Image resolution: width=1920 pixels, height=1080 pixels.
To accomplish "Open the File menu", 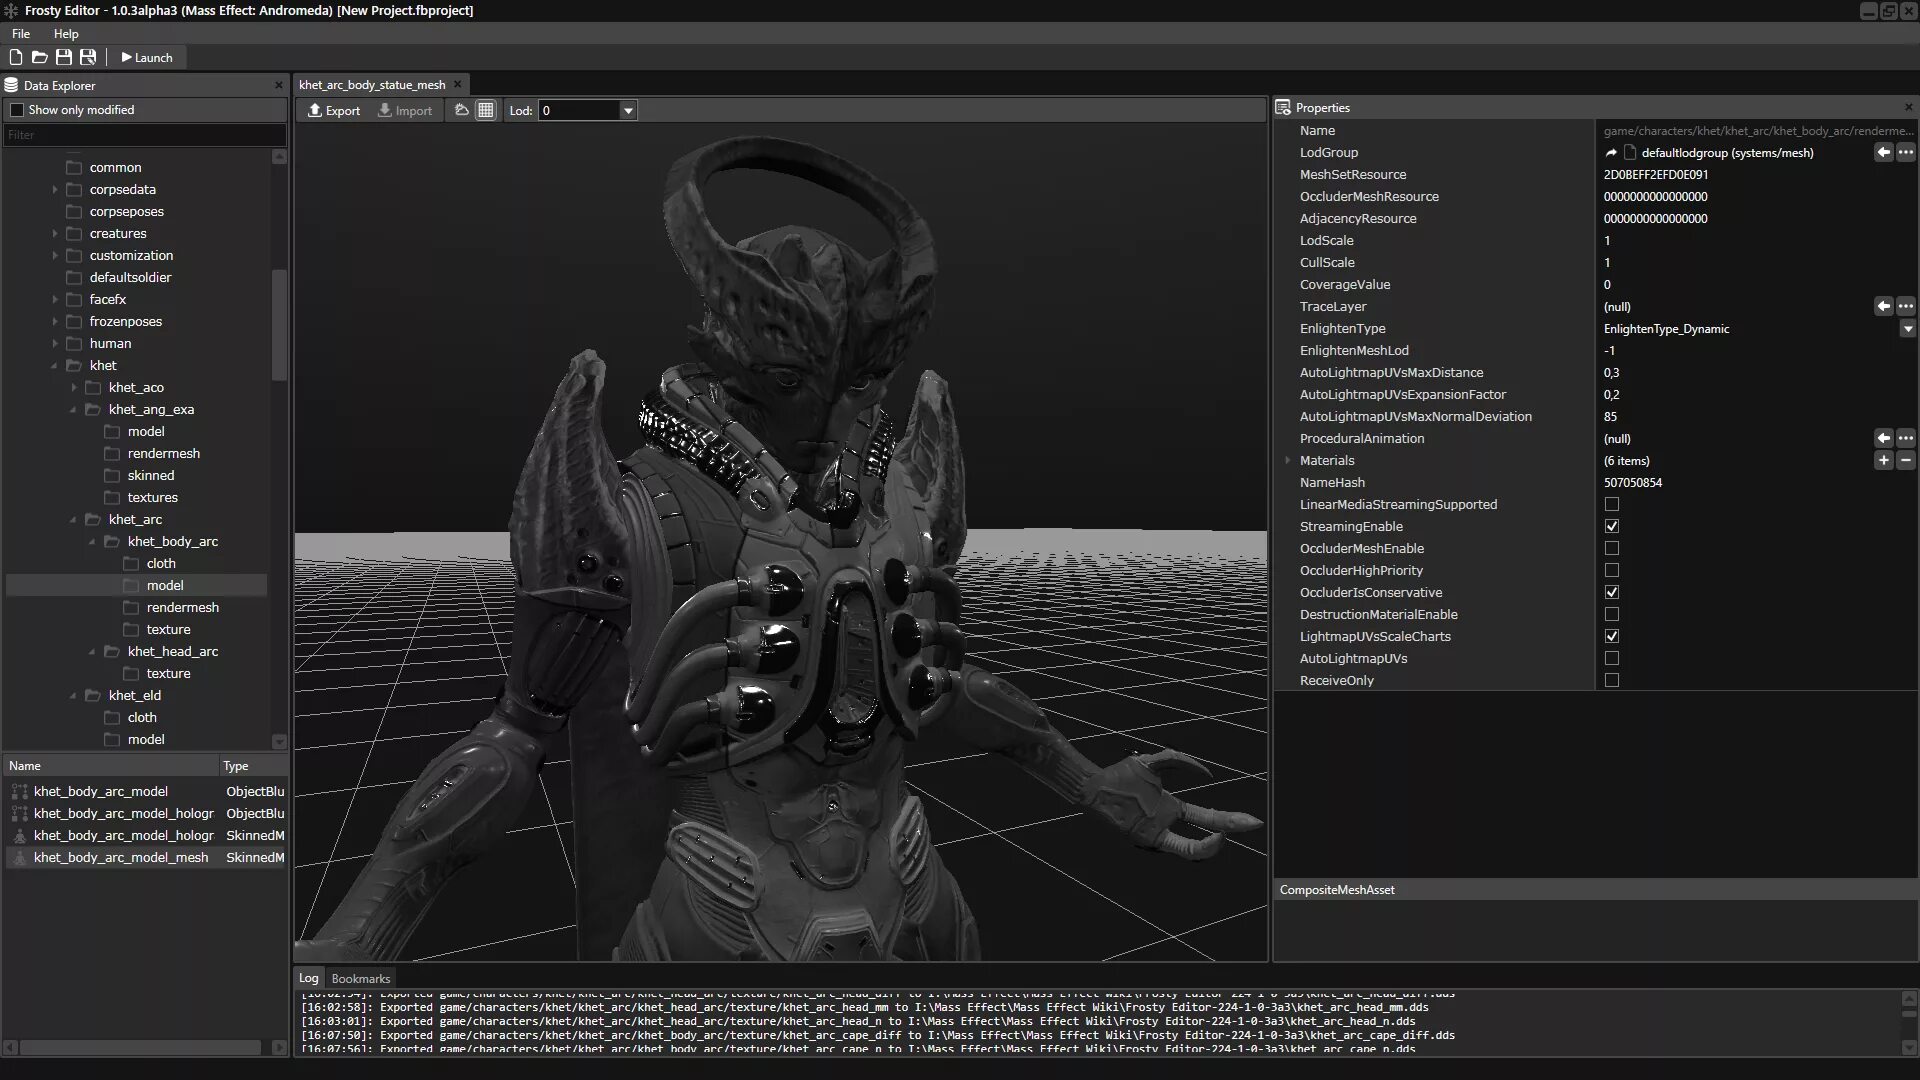I will (21, 33).
